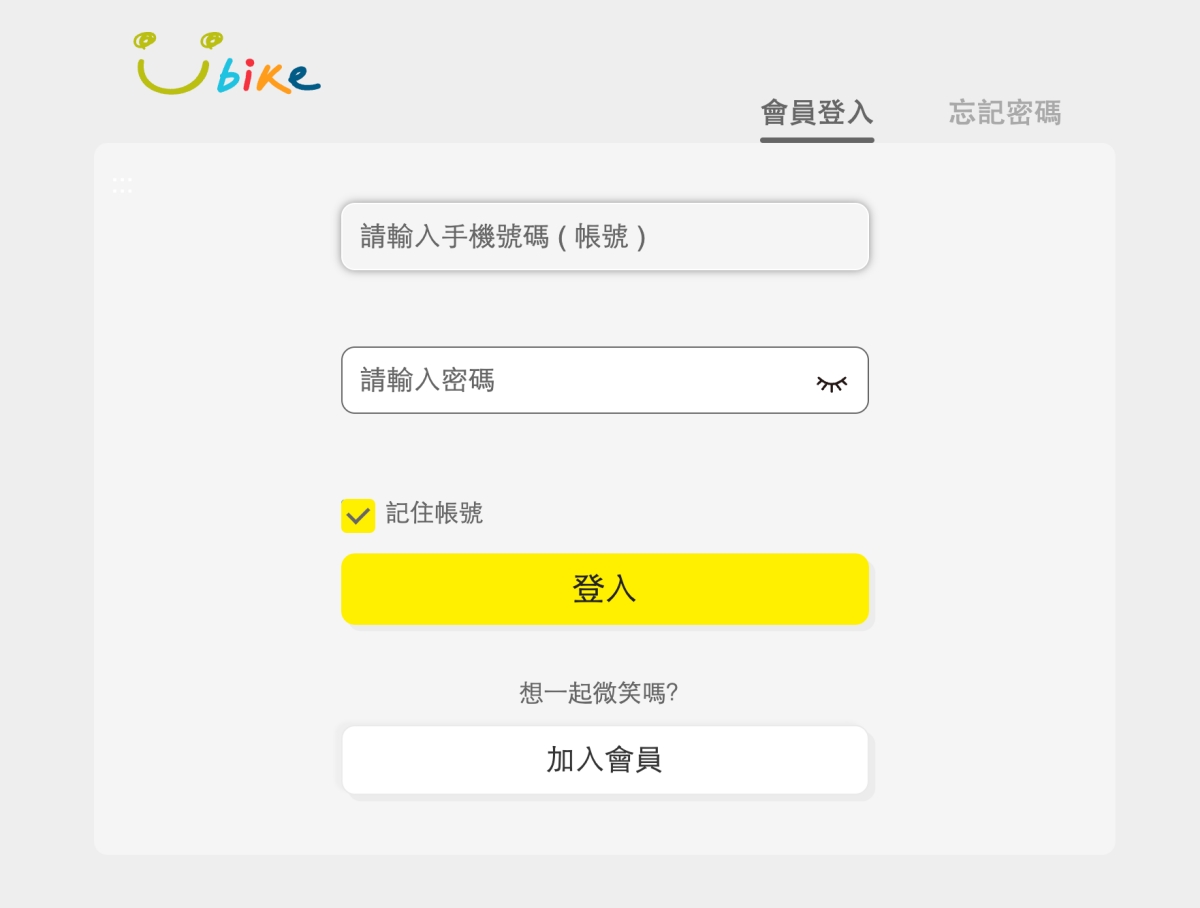Click the 加入會員 button
The width and height of the screenshot is (1200, 908).
coord(605,760)
